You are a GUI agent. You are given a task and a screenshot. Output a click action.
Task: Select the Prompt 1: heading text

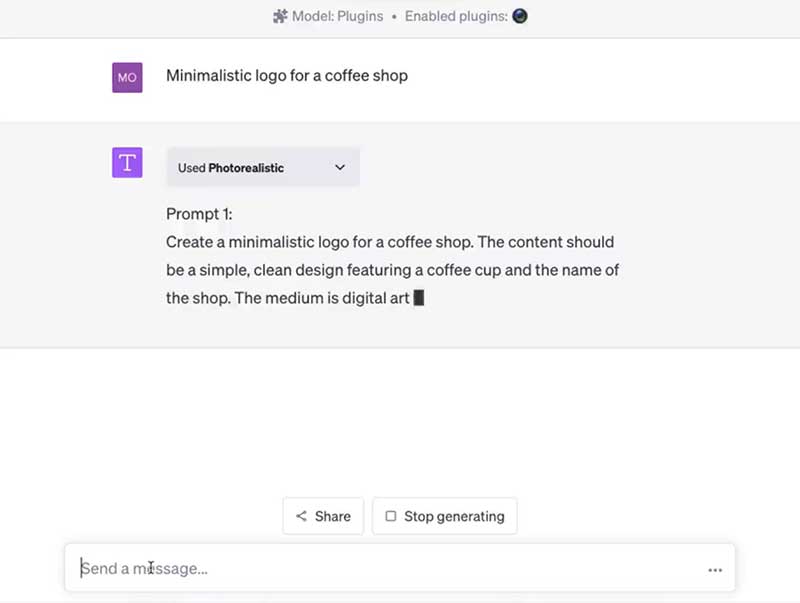199,214
